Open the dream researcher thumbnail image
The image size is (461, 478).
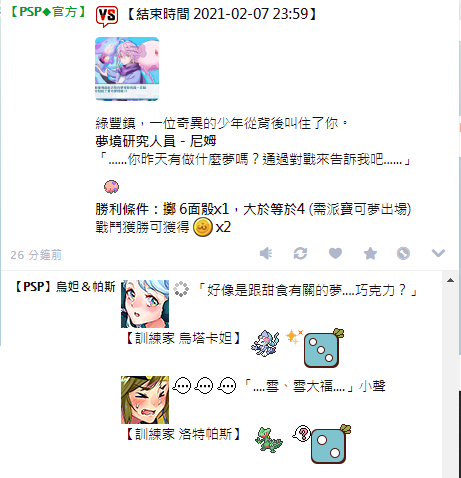click(127, 69)
